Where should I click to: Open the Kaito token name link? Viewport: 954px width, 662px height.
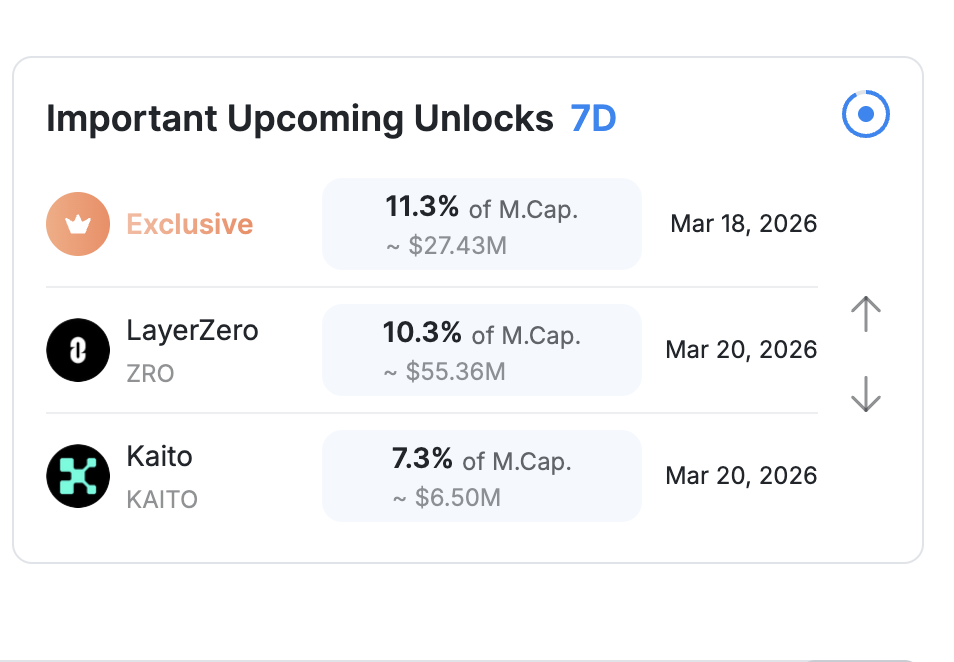click(x=159, y=456)
